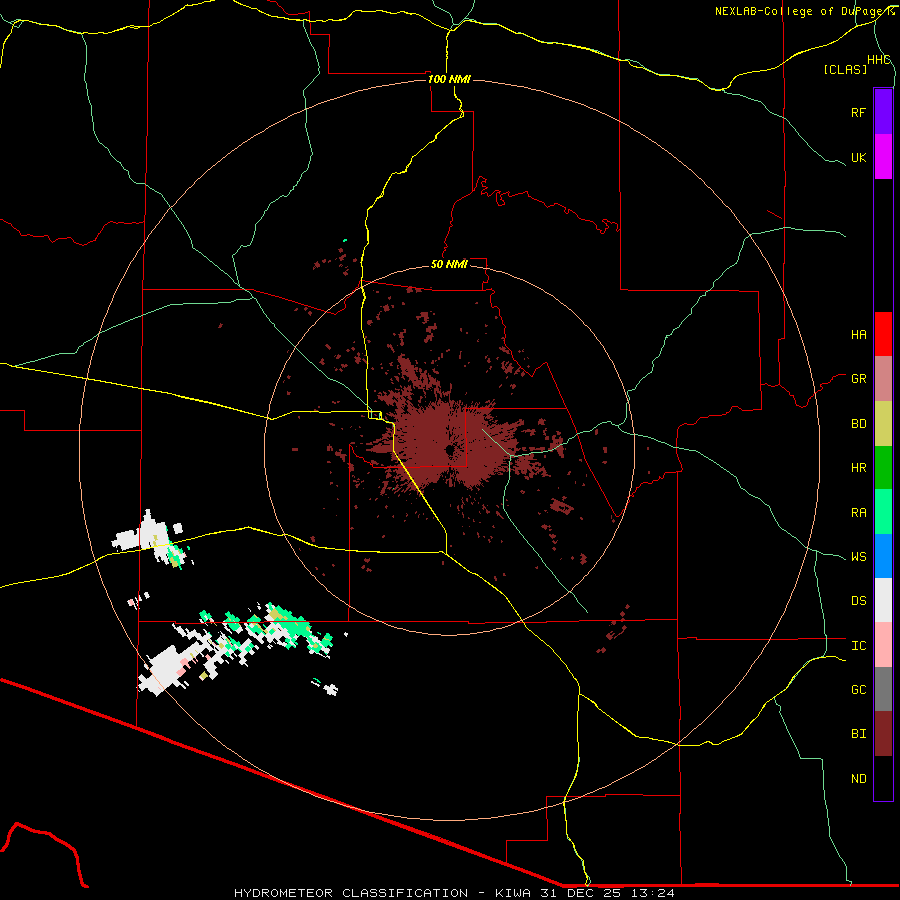The image size is (900, 900).
Task: Click the HR legend label
Action: (x=858, y=468)
